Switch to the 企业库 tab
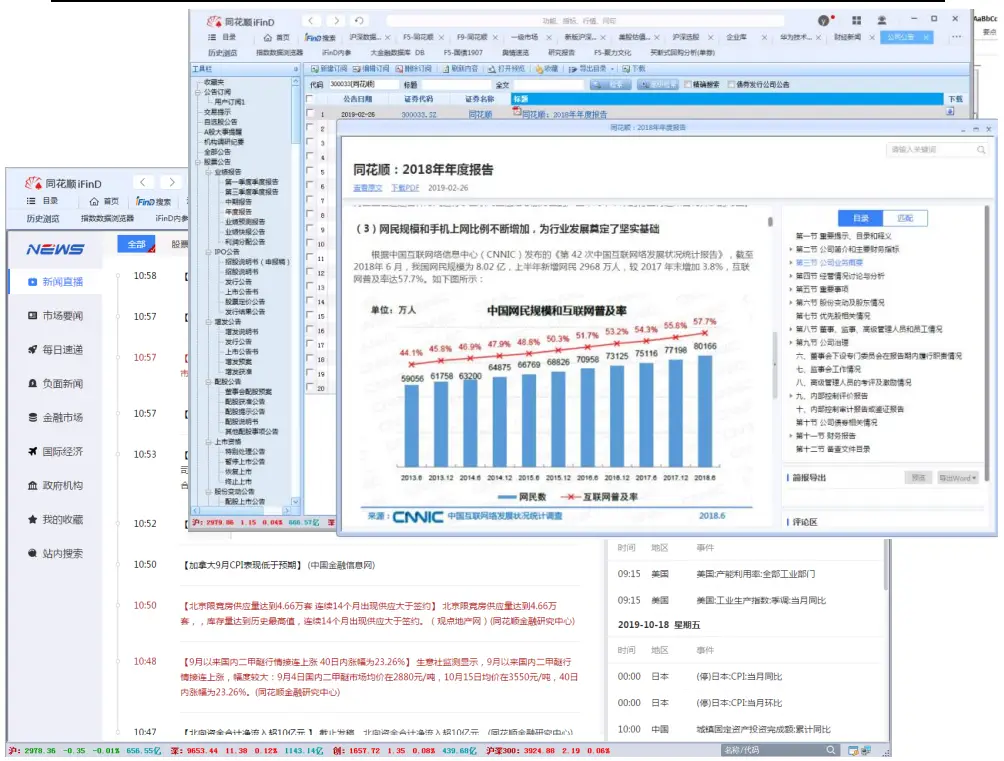This screenshot has width=1004, height=761. pyautogui.click(x=736, y=37)
